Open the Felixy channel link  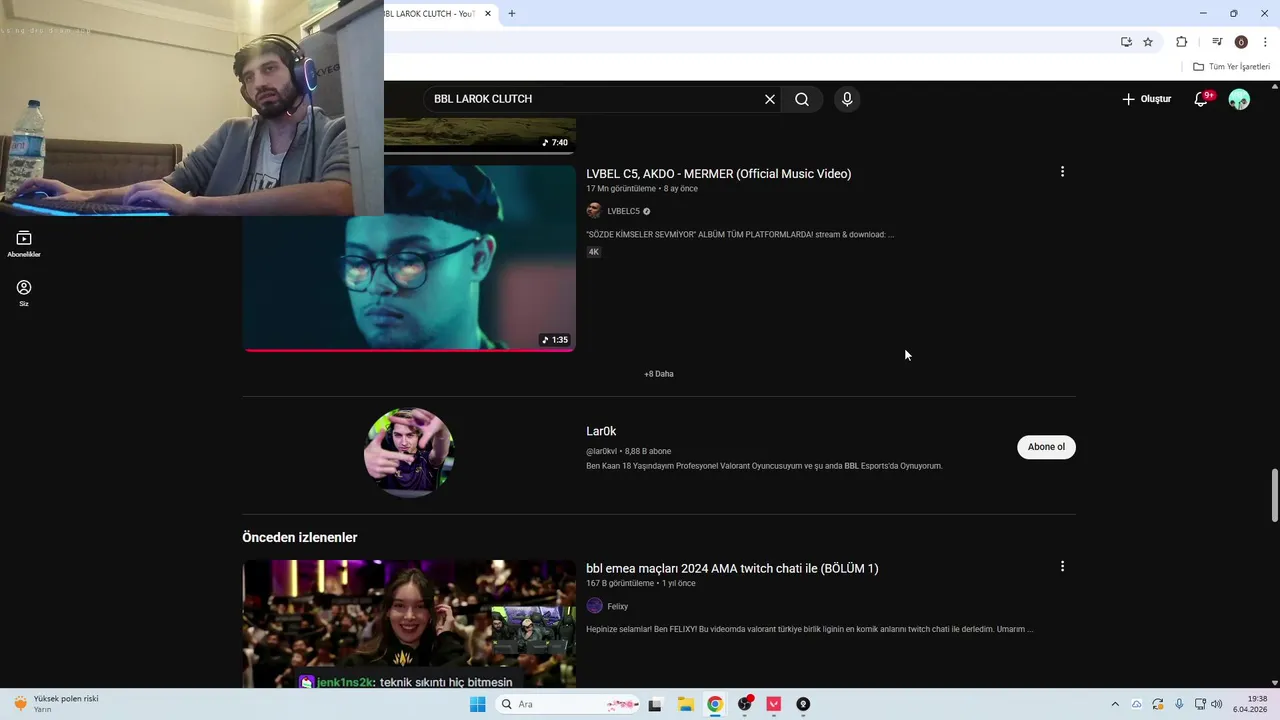point(617,606)
